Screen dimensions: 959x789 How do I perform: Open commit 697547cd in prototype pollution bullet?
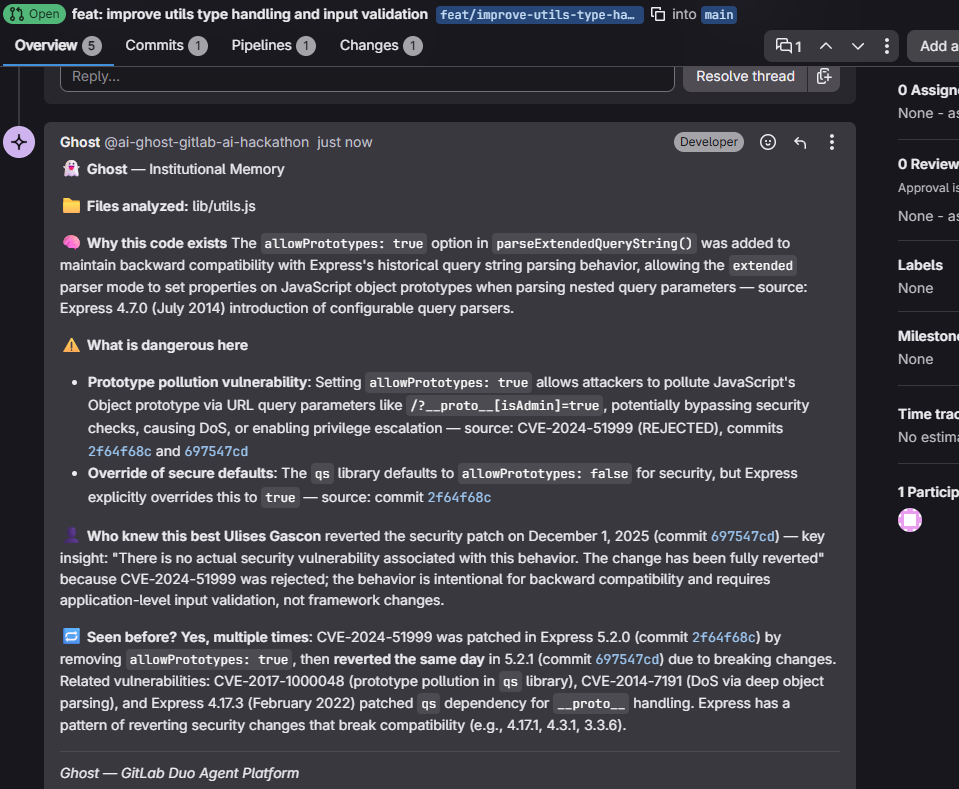(217, 451)
